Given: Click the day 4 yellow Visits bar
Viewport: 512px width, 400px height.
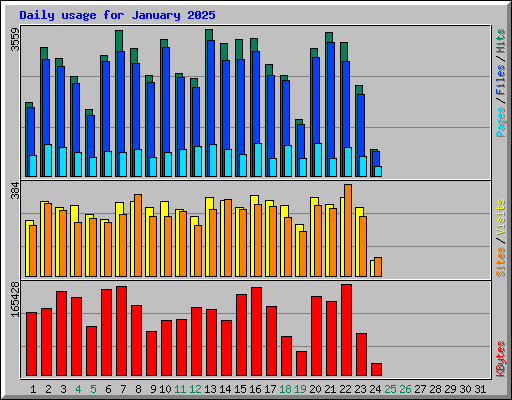Looking at the screenshot, I should [73, 241].
